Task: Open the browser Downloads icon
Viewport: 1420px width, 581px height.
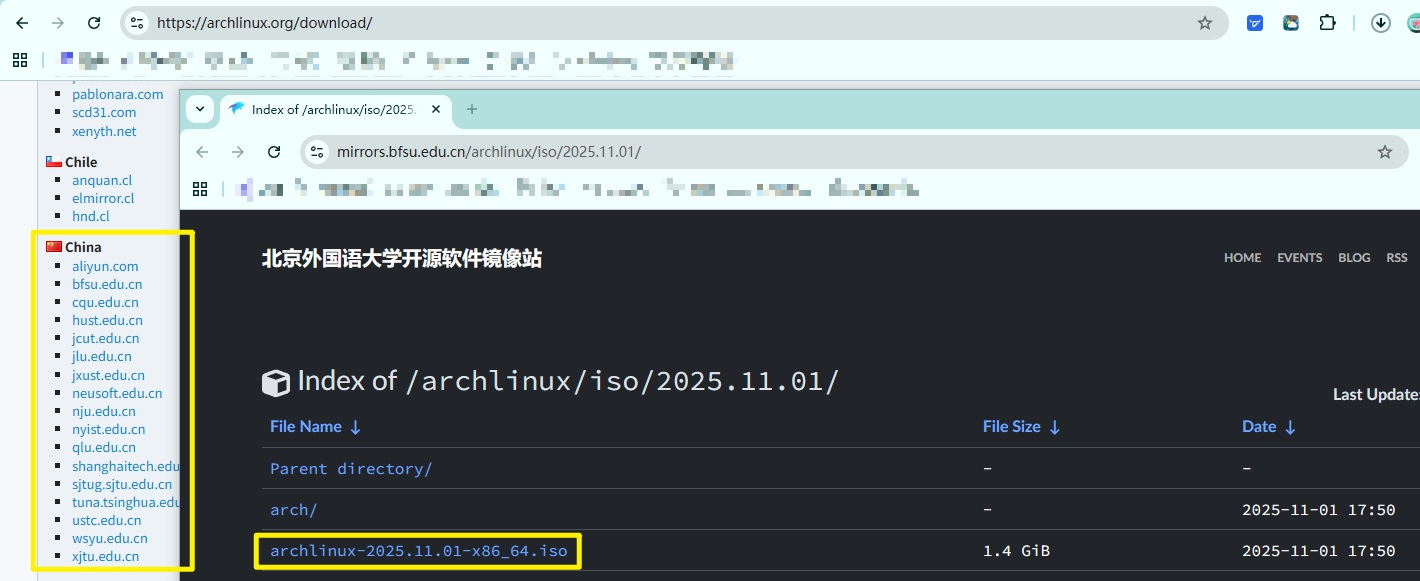Action: click(1380, 22)
